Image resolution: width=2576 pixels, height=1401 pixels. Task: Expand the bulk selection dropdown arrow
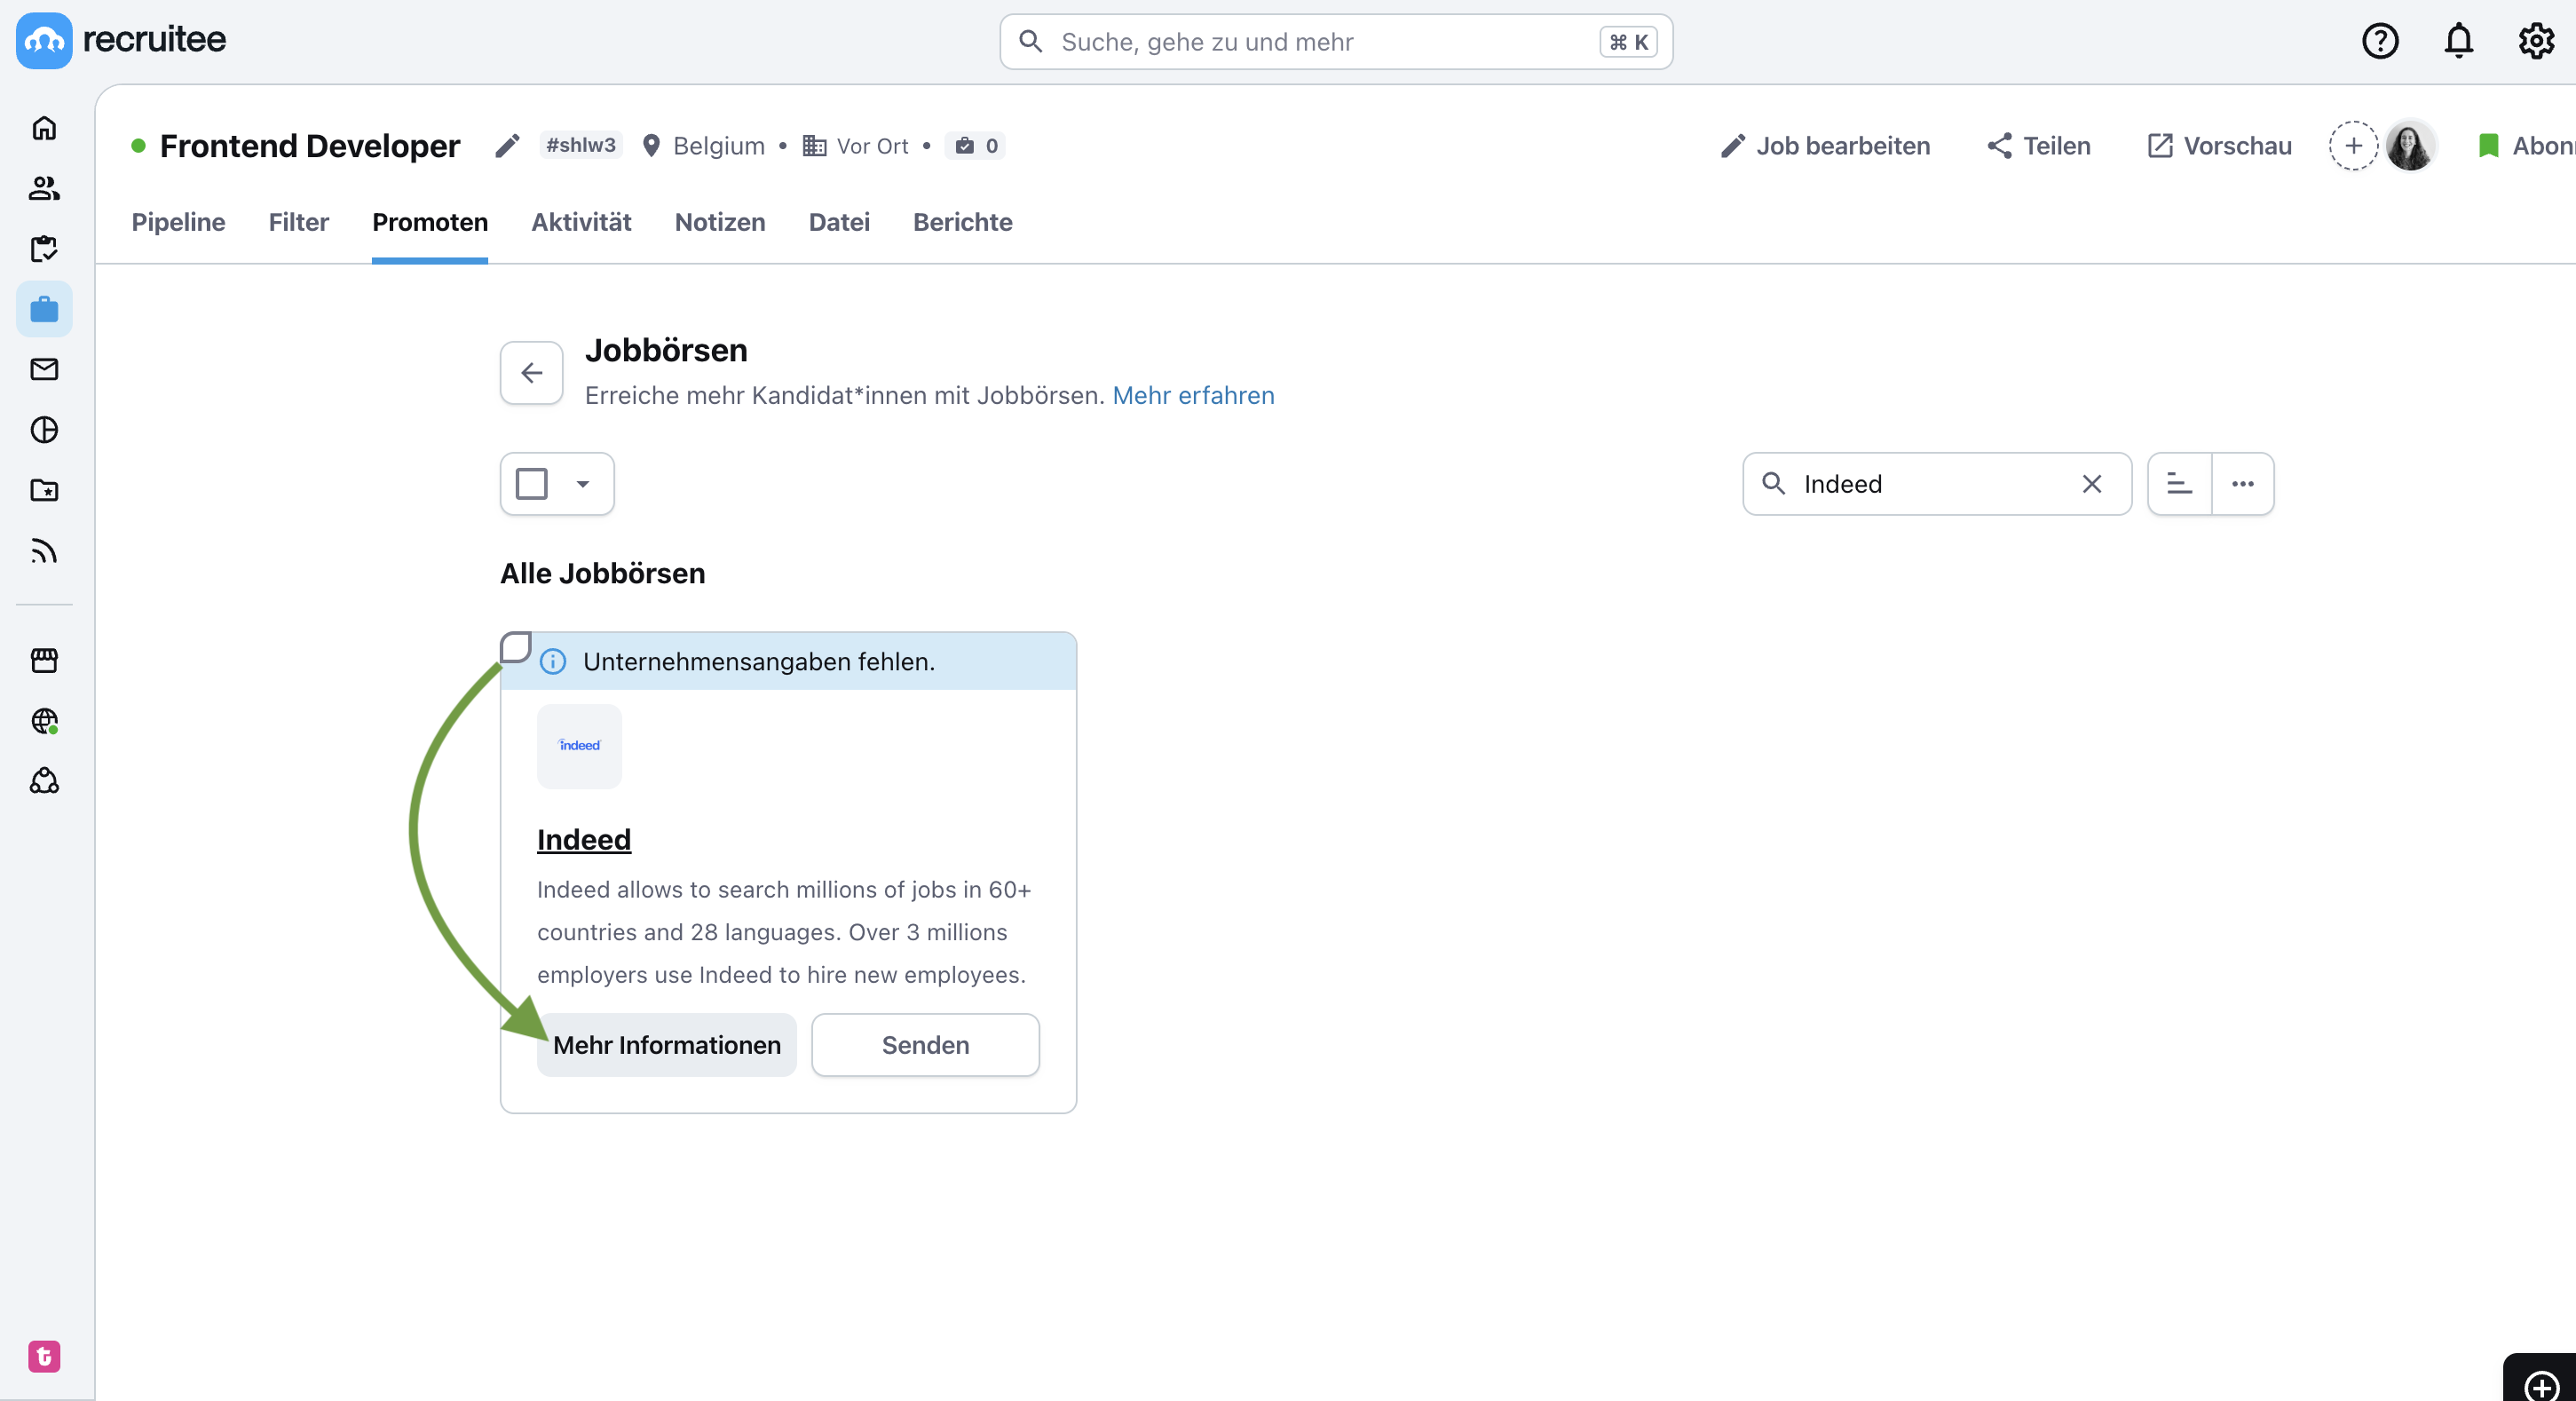pos(583,484)
